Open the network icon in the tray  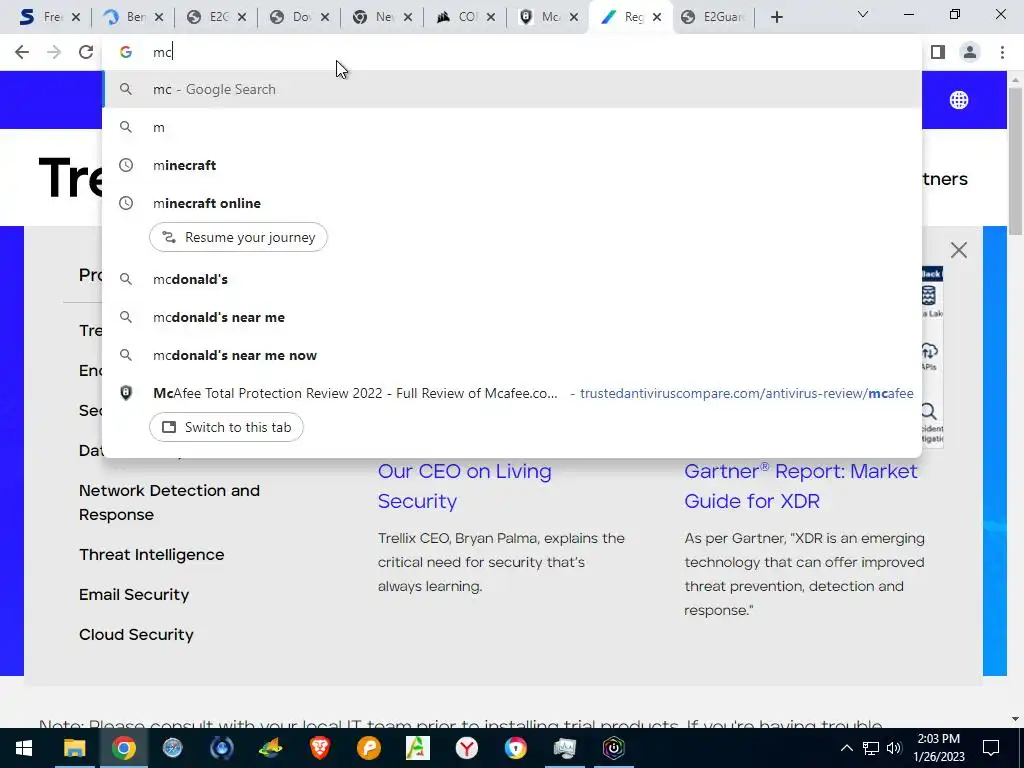coord(871,748)
